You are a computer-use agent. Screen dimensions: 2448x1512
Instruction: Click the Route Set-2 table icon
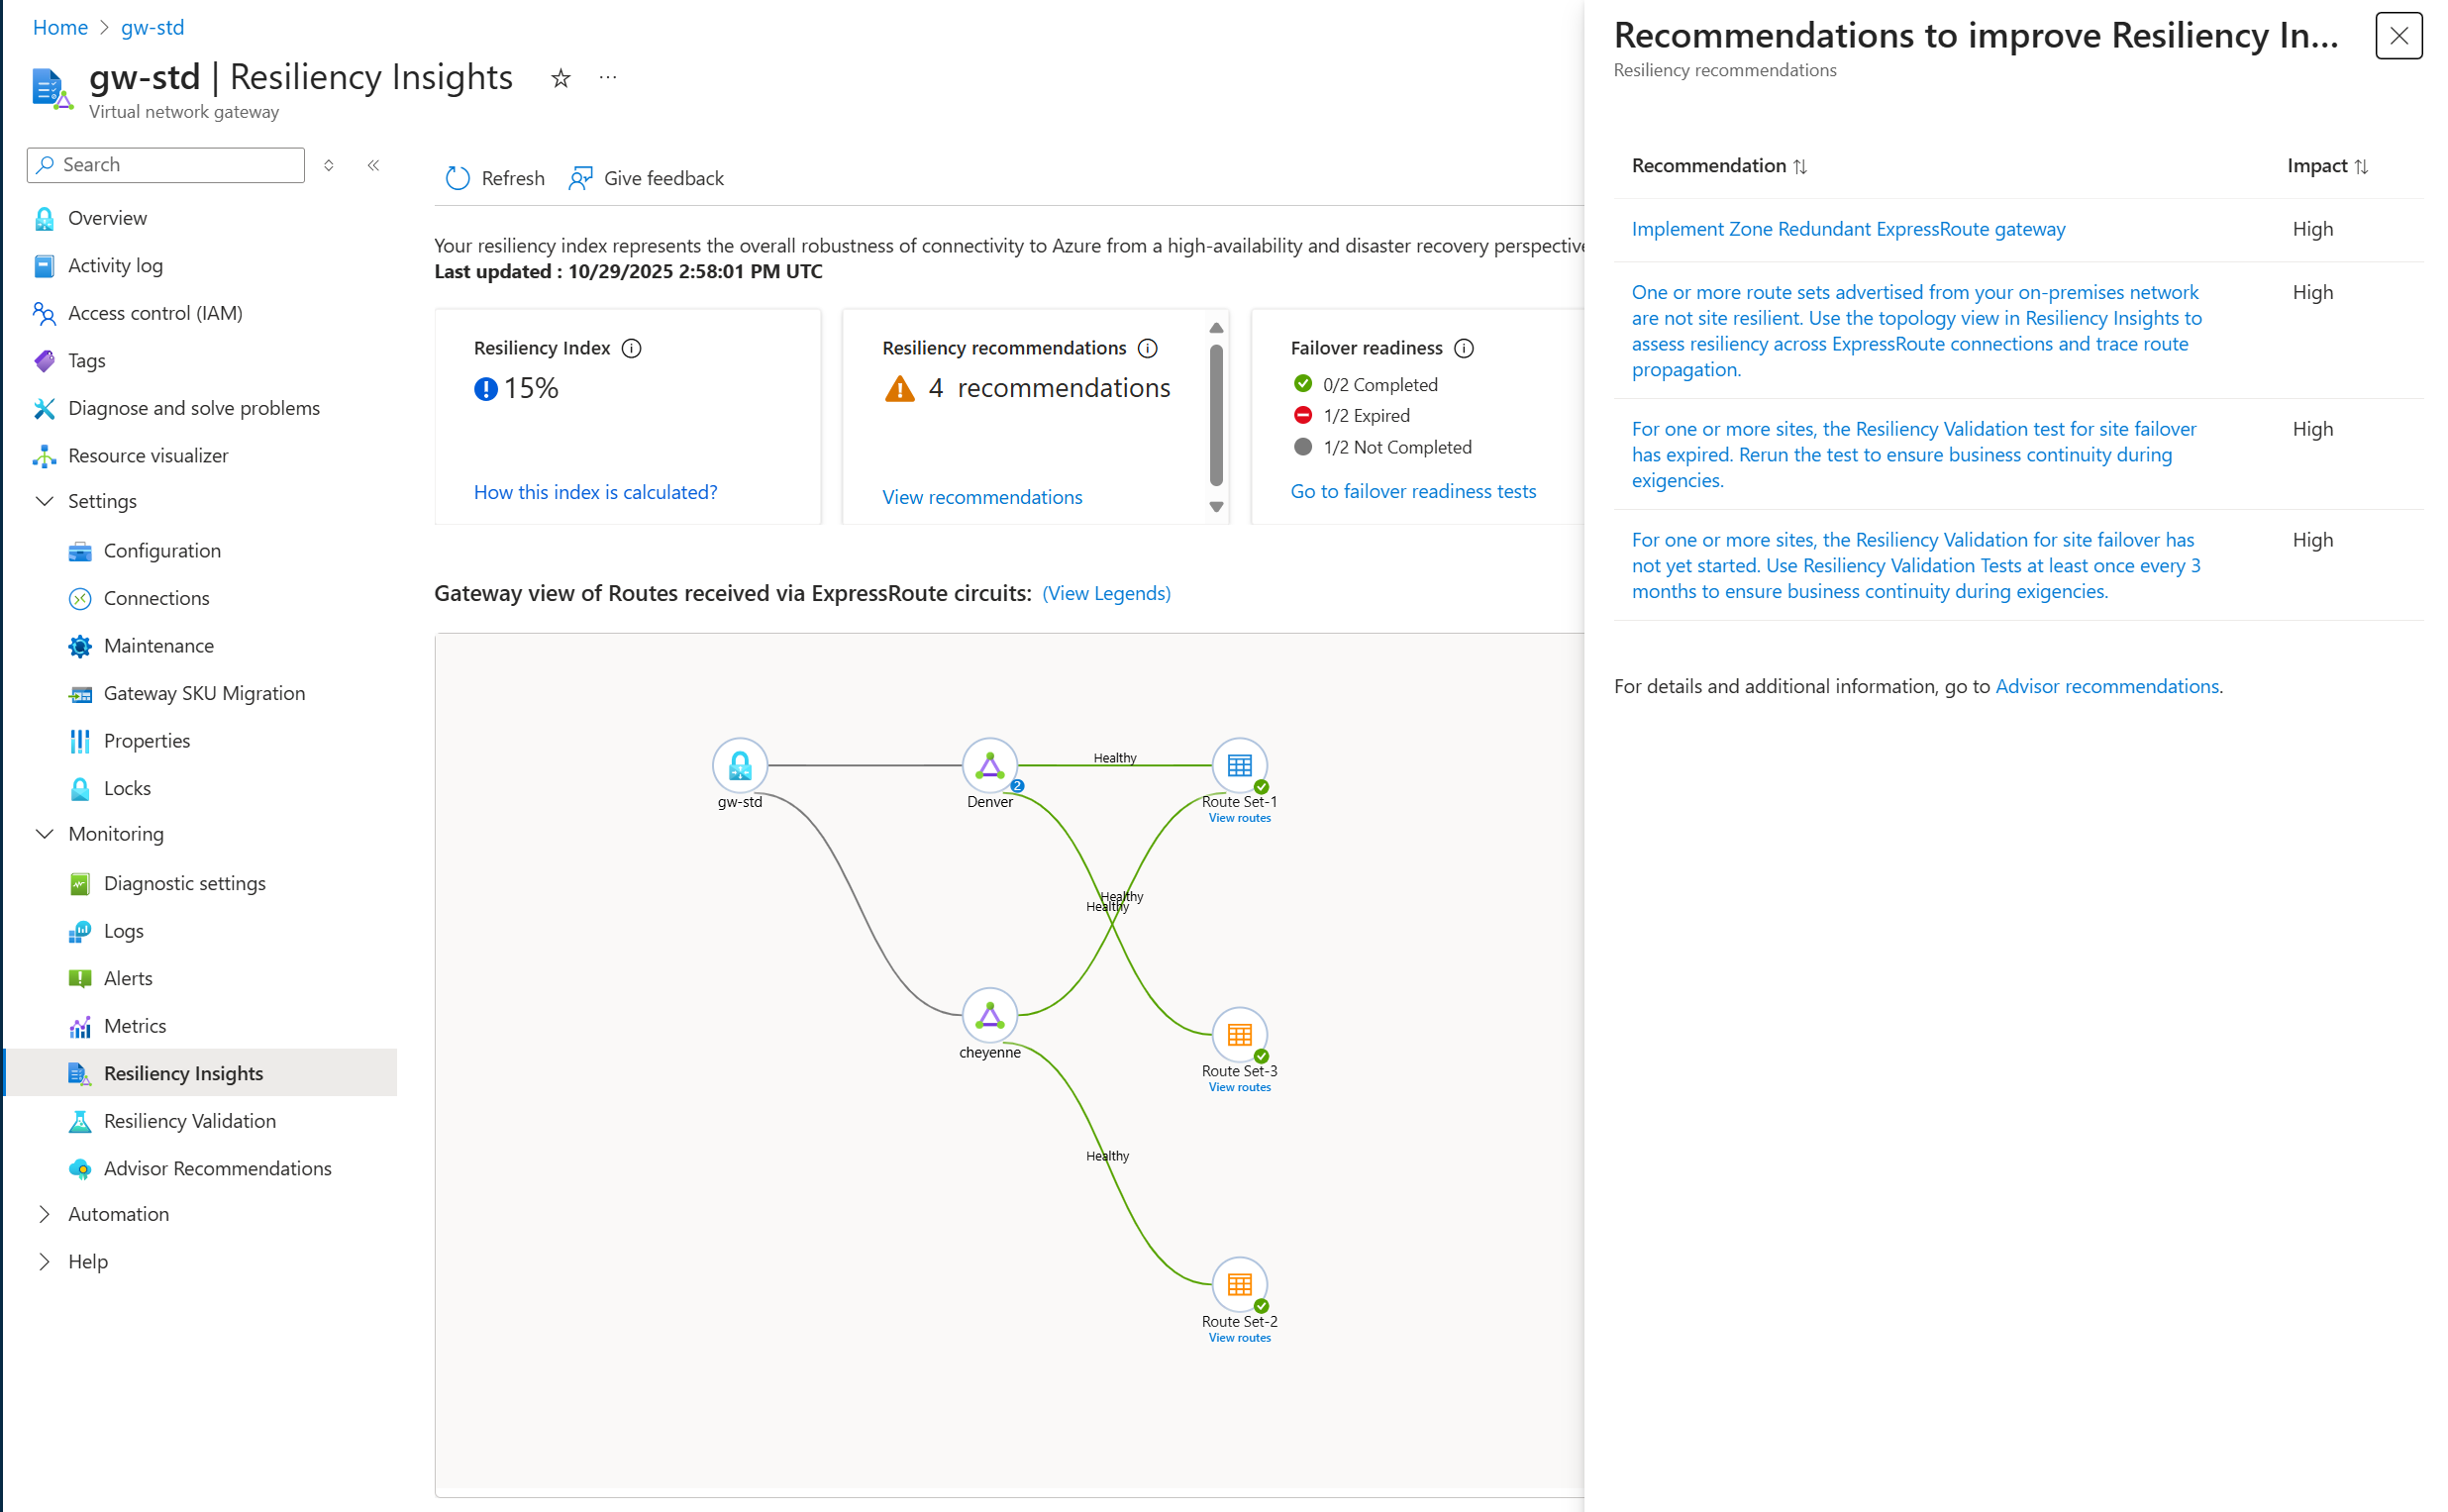[x=1239, y=1285]
